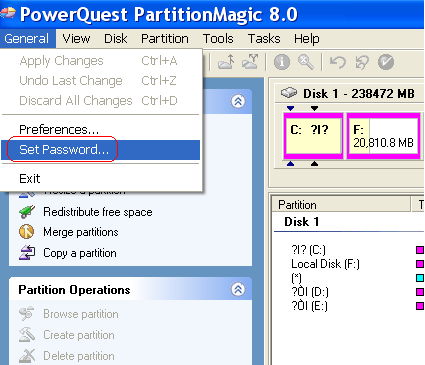Click Redistribute free space task

pyautogui.click(x=98, y=212)
